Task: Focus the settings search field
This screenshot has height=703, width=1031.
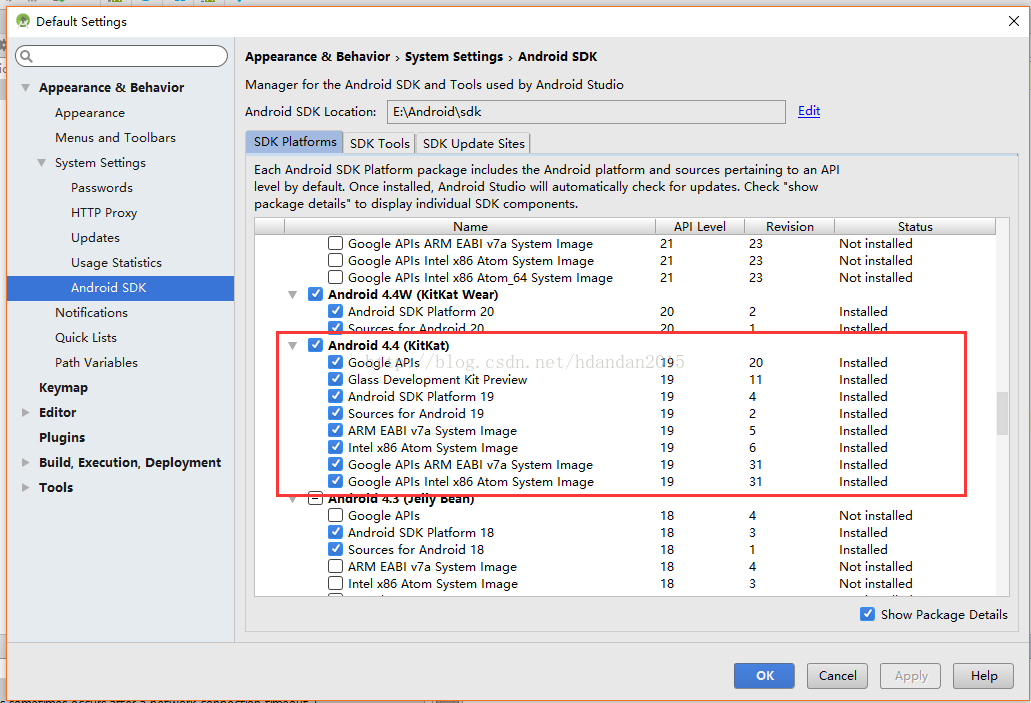Action: click(122, 56)
